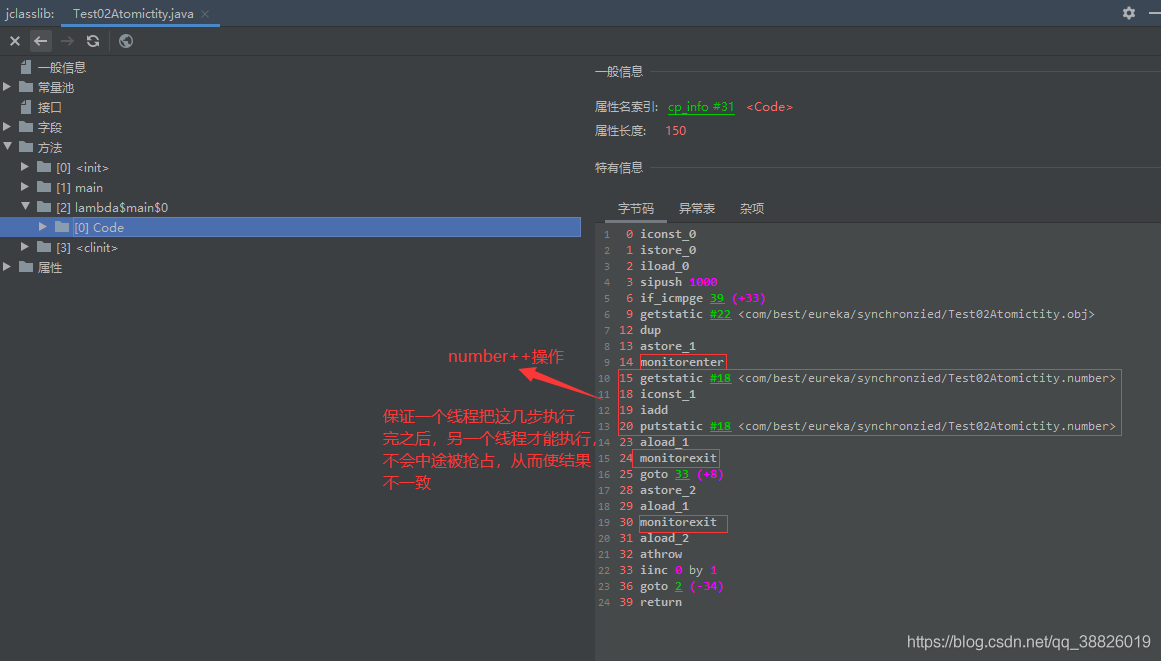Image resolution: width=1161 pixels, height=661 pixels.
Task: Open #18 link on getstatic number line
Action: coord(720,378)
